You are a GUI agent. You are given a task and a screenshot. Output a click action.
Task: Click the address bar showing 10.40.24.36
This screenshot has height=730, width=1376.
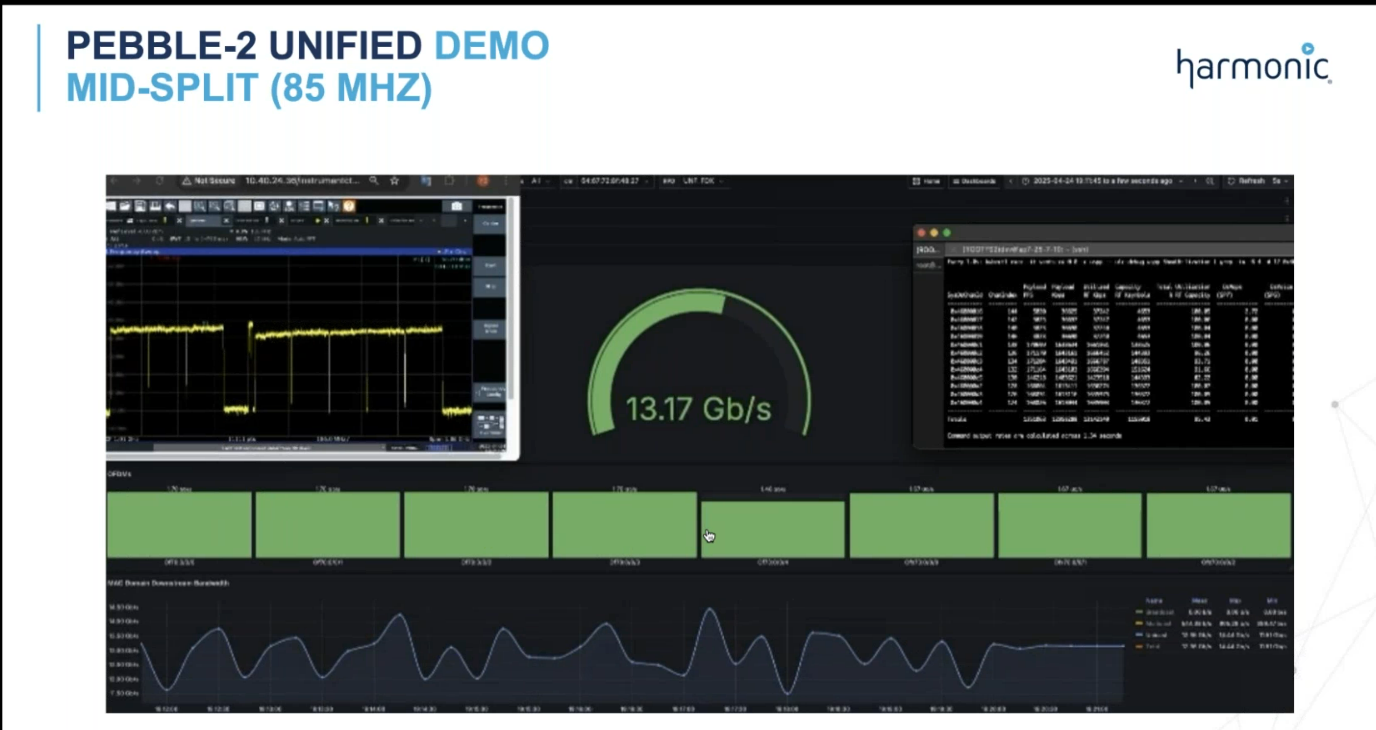point(302,181)
